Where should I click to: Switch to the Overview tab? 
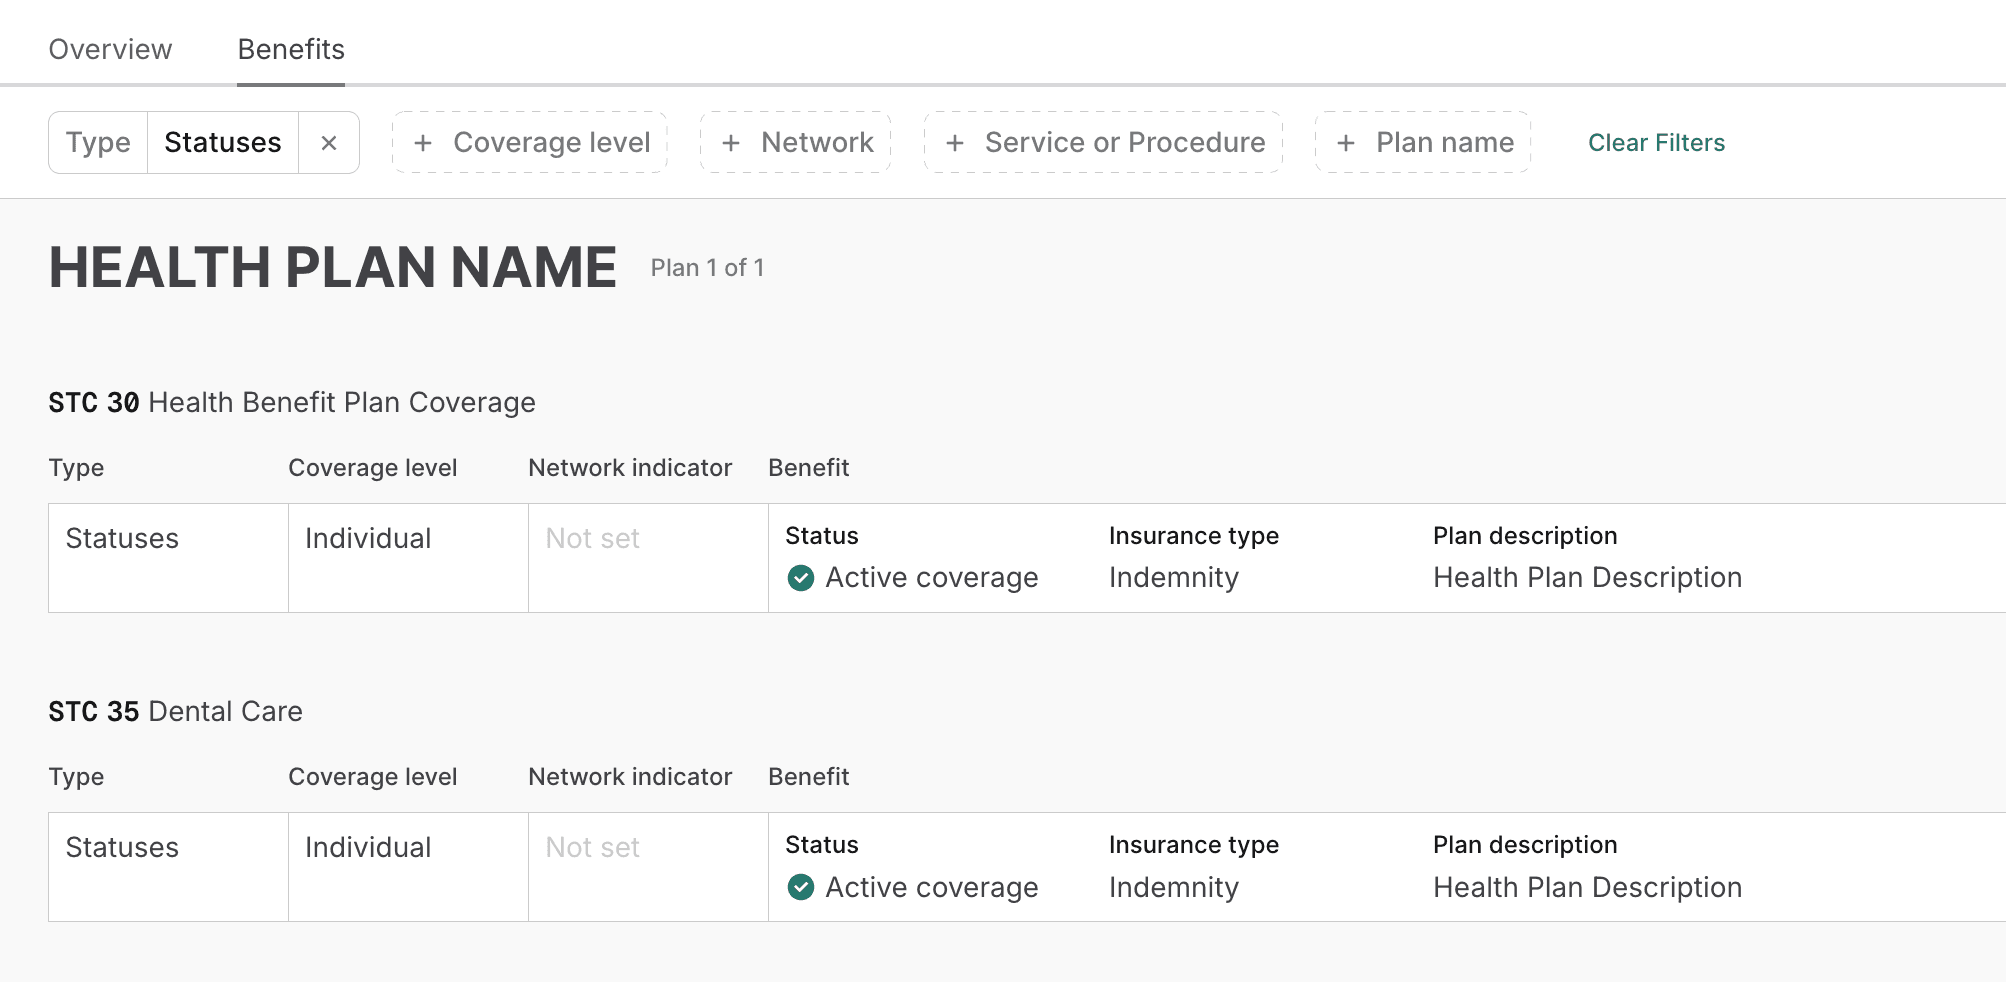click(110, 49)
